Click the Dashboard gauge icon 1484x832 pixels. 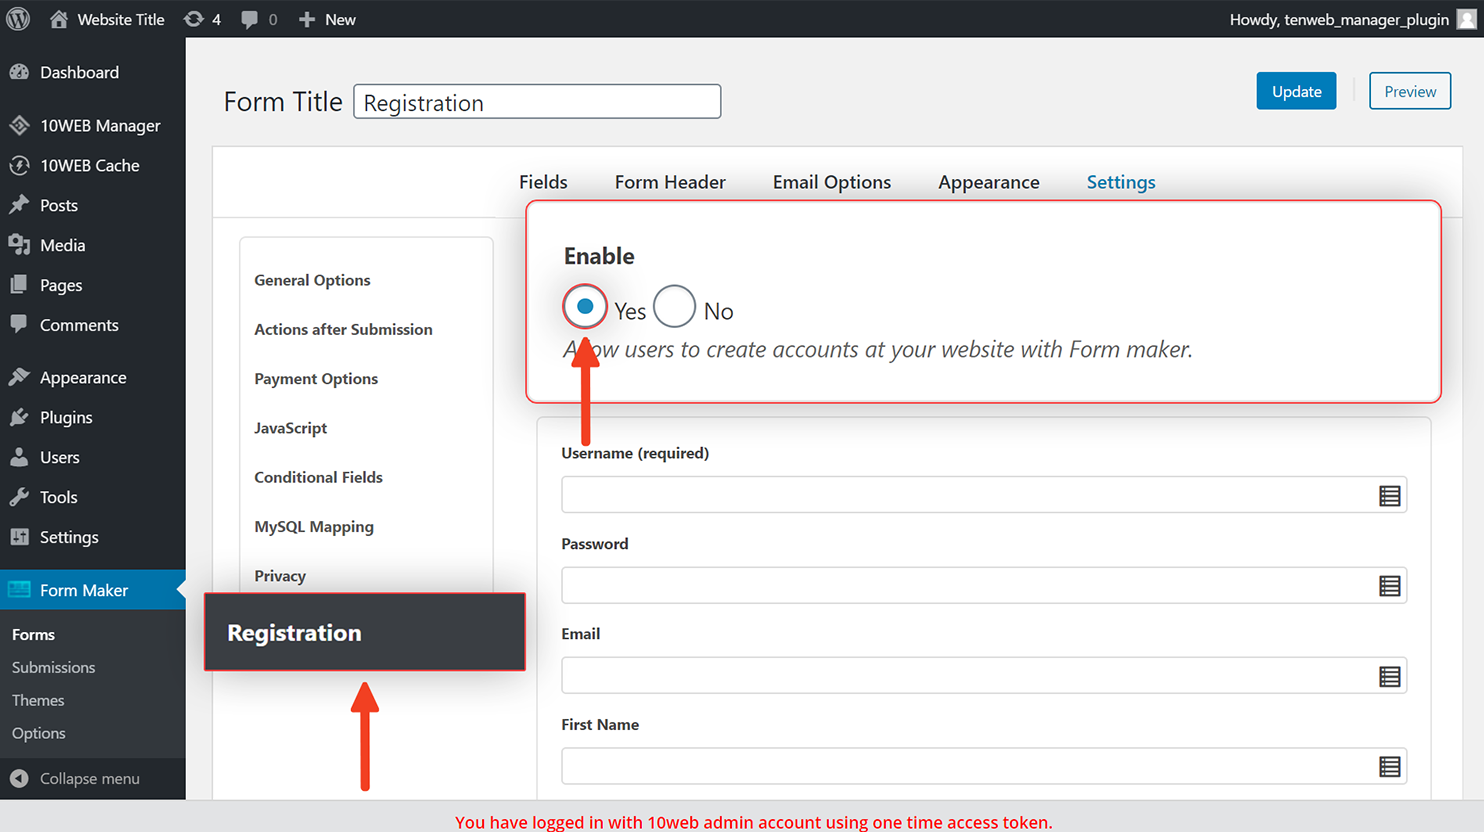tap(19, 72)
